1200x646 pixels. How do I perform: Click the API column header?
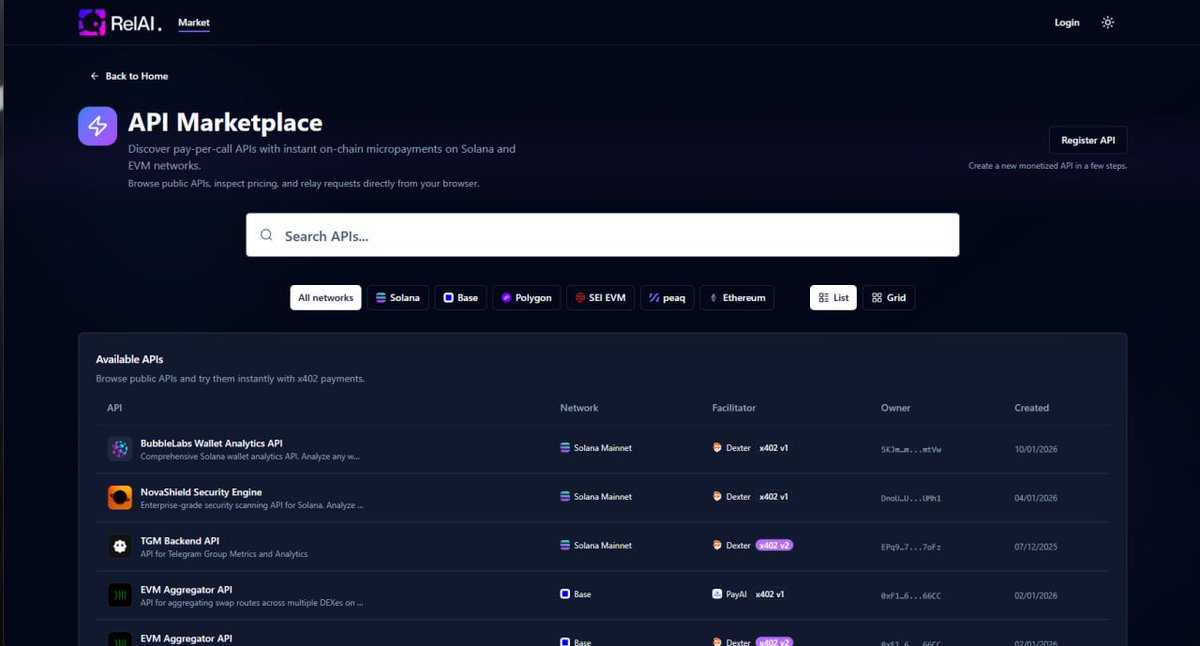(115, 408)
